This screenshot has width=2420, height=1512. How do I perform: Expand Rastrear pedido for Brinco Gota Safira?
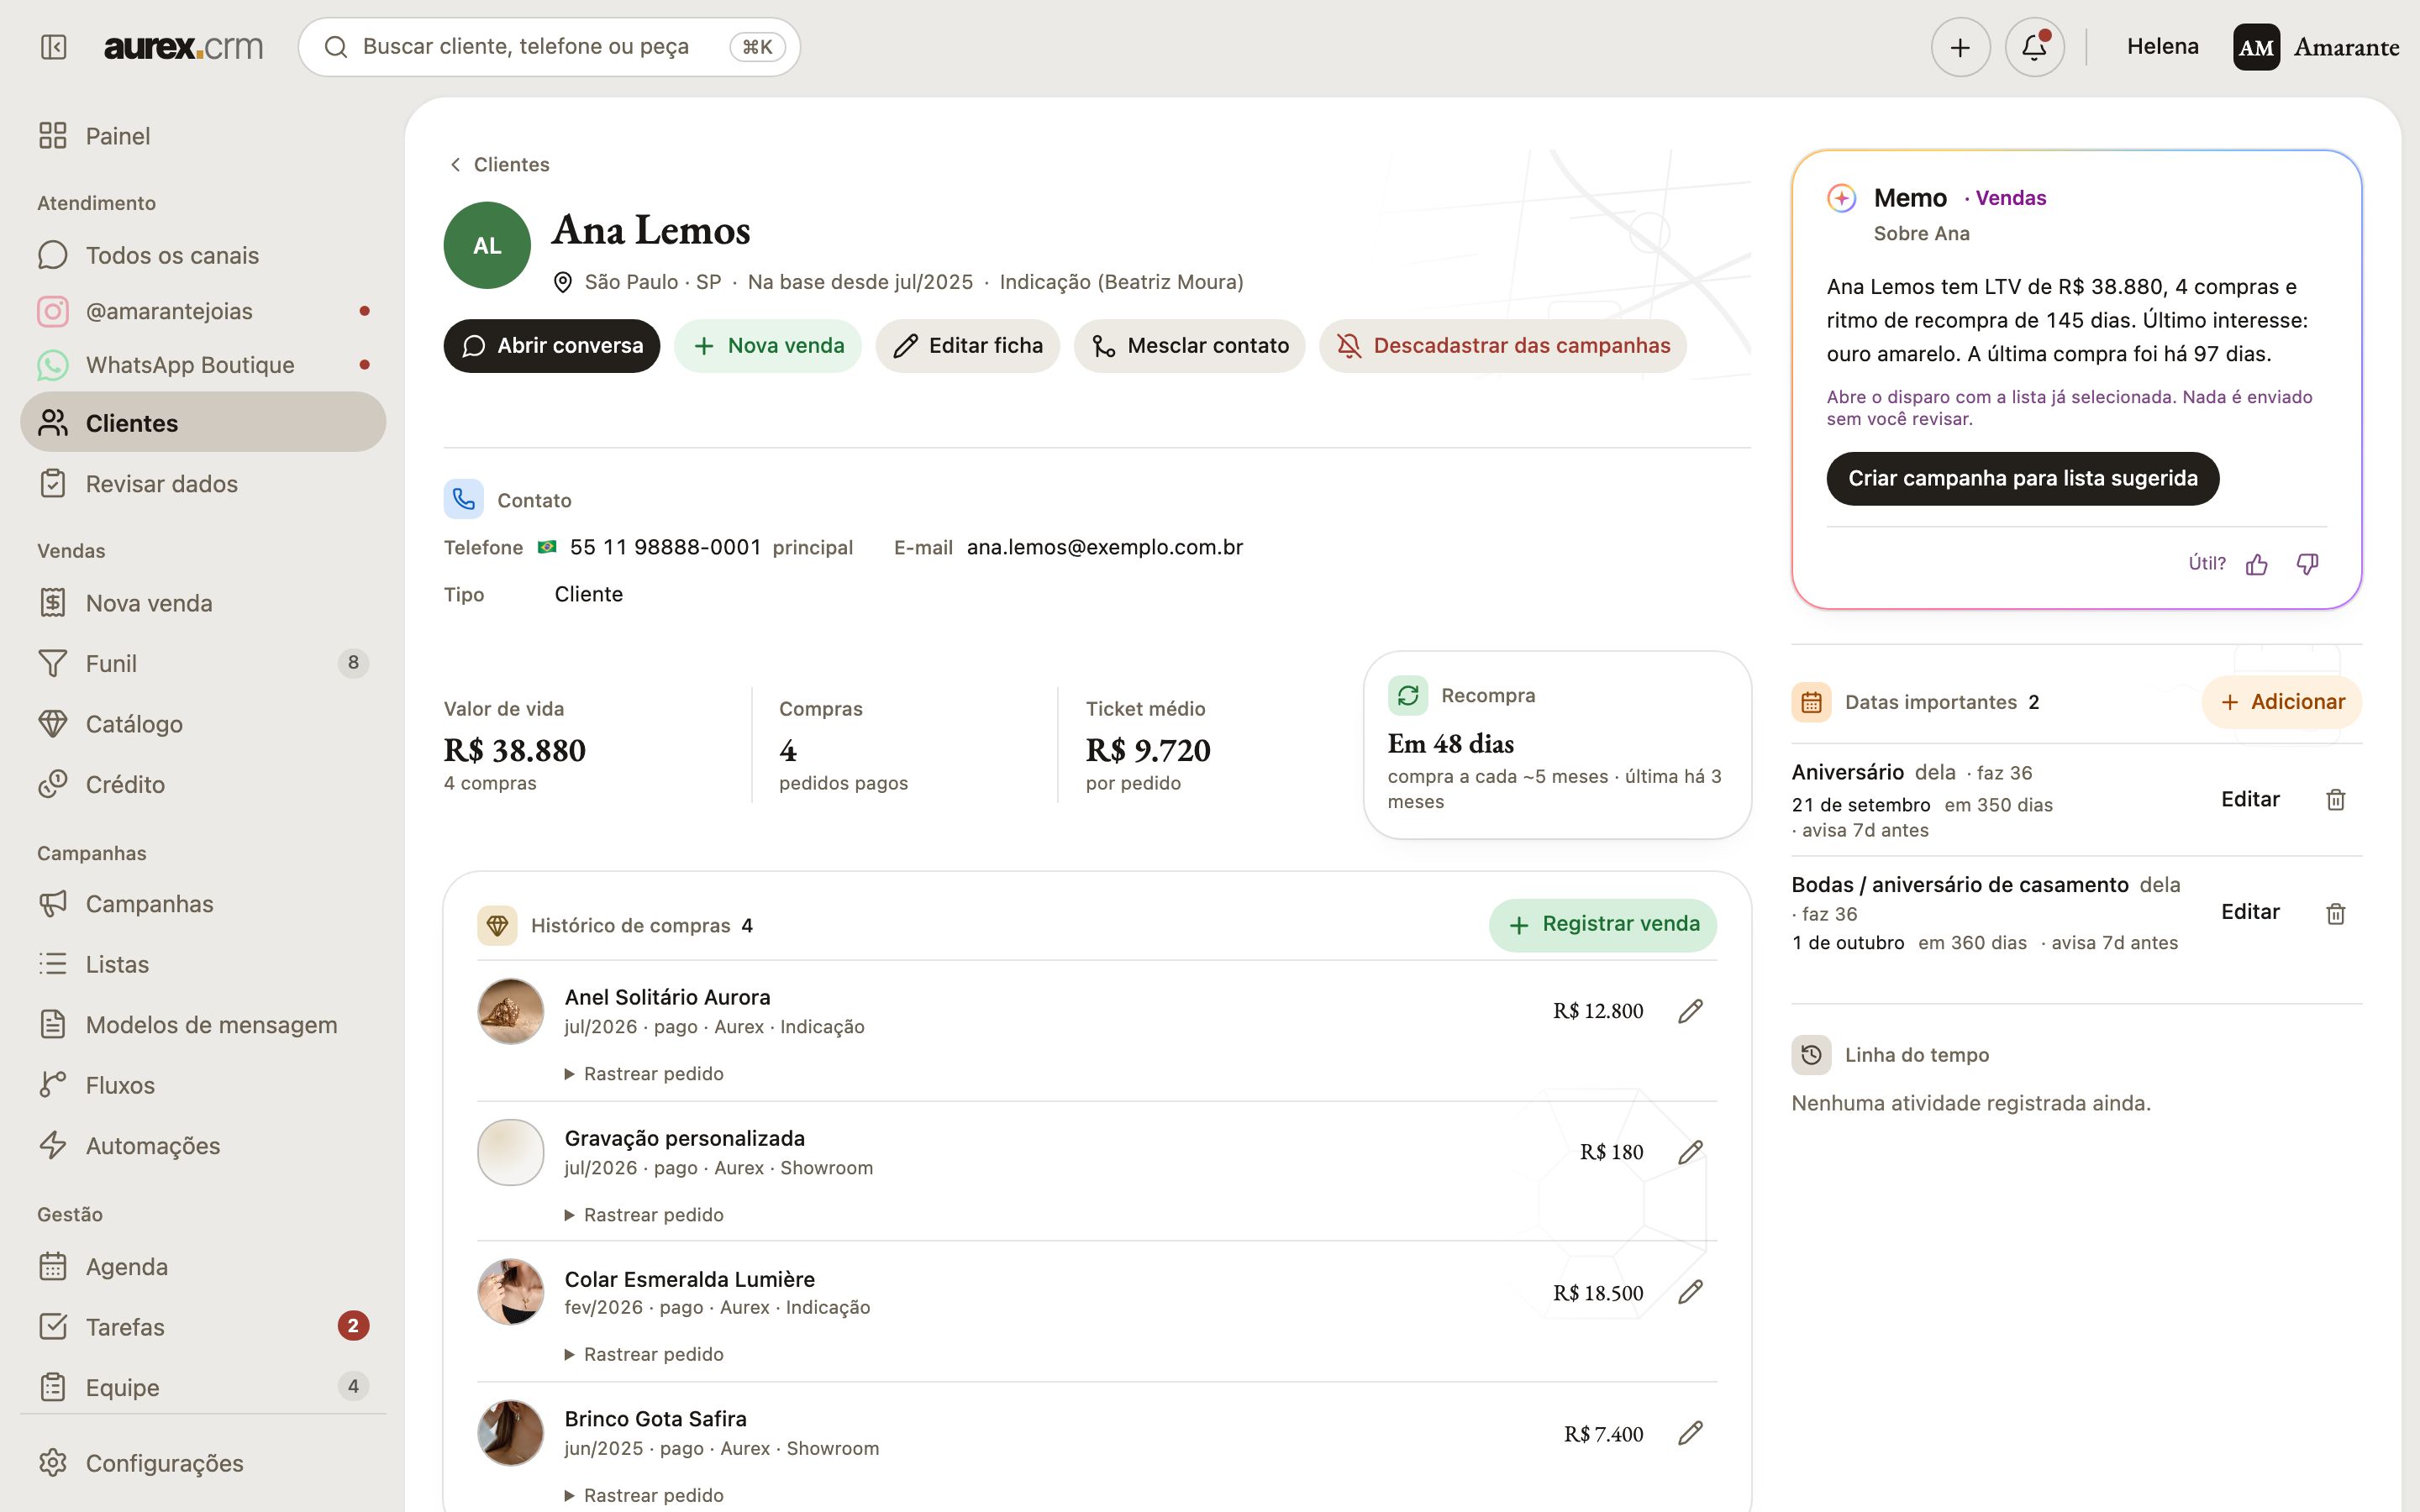(x=644, y=1495)
